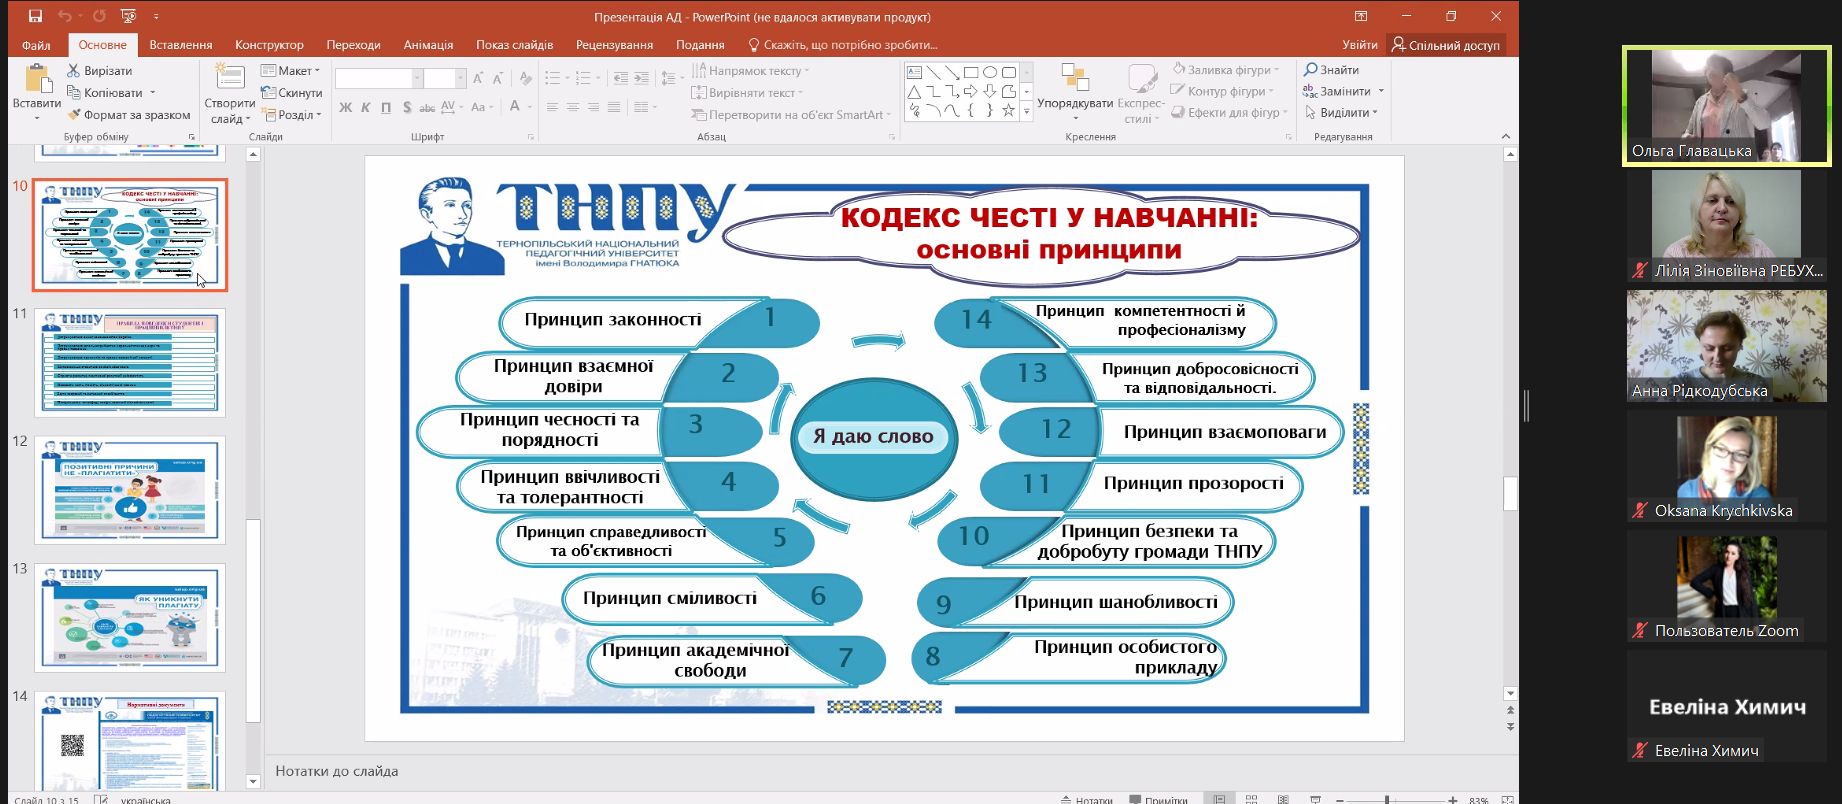This screenshot has height=804, width=1842.
Task: Center the paragraph text
Action: (573, 107)
